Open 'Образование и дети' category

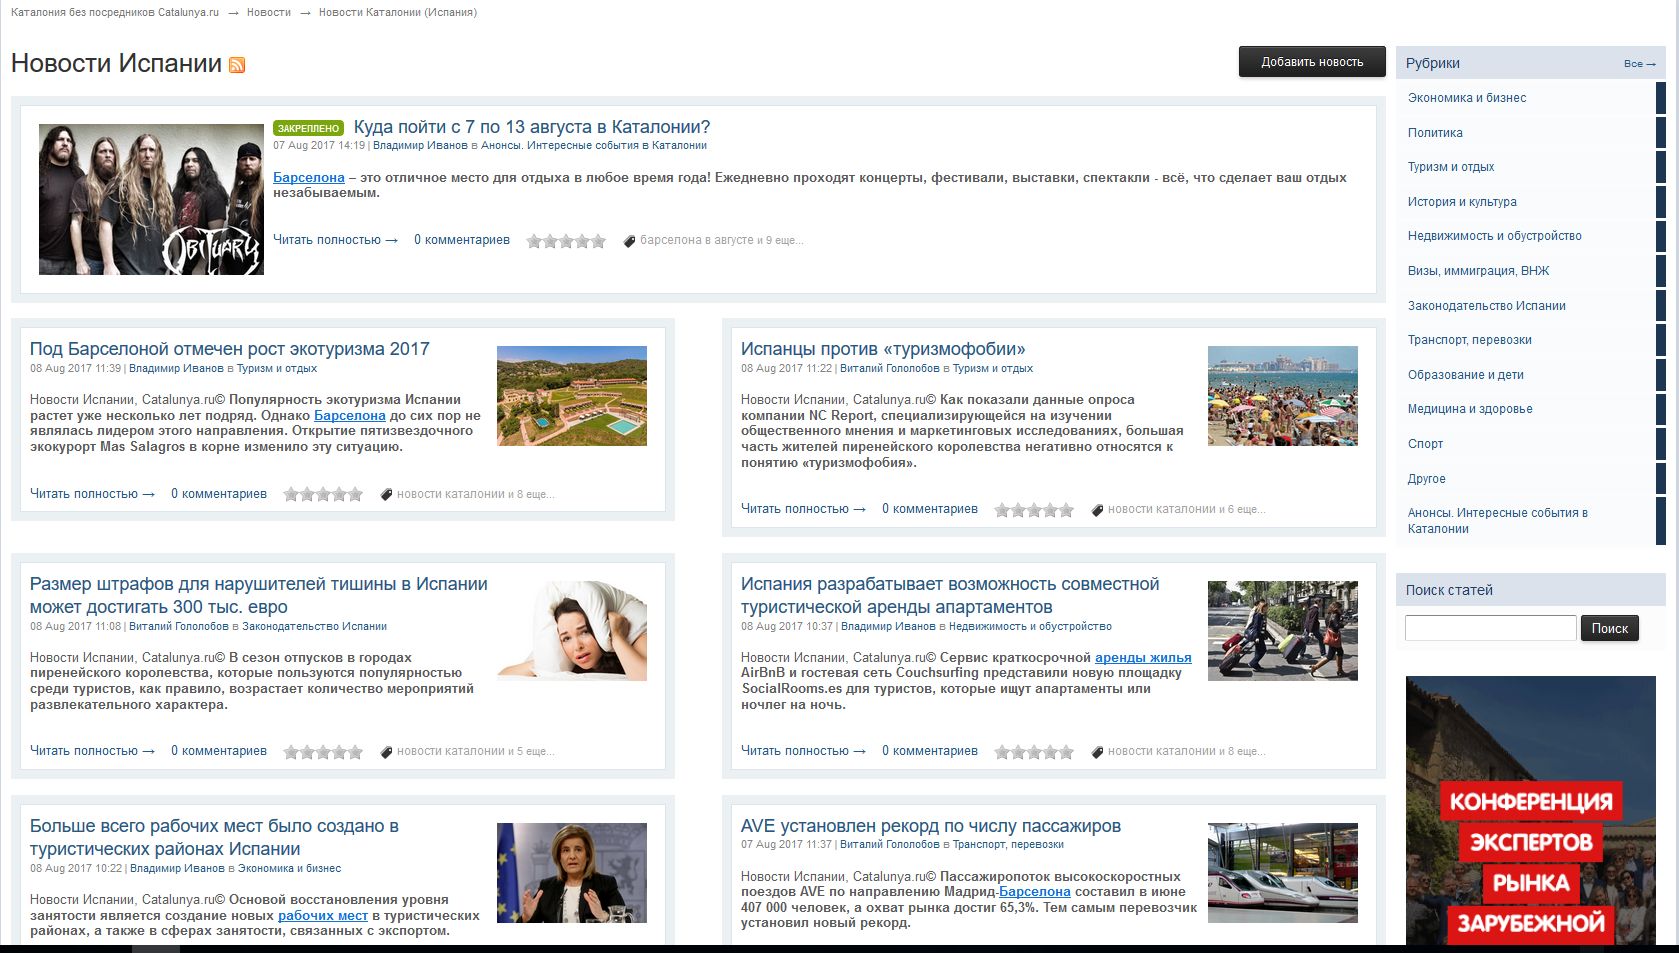coord(1466,375)
